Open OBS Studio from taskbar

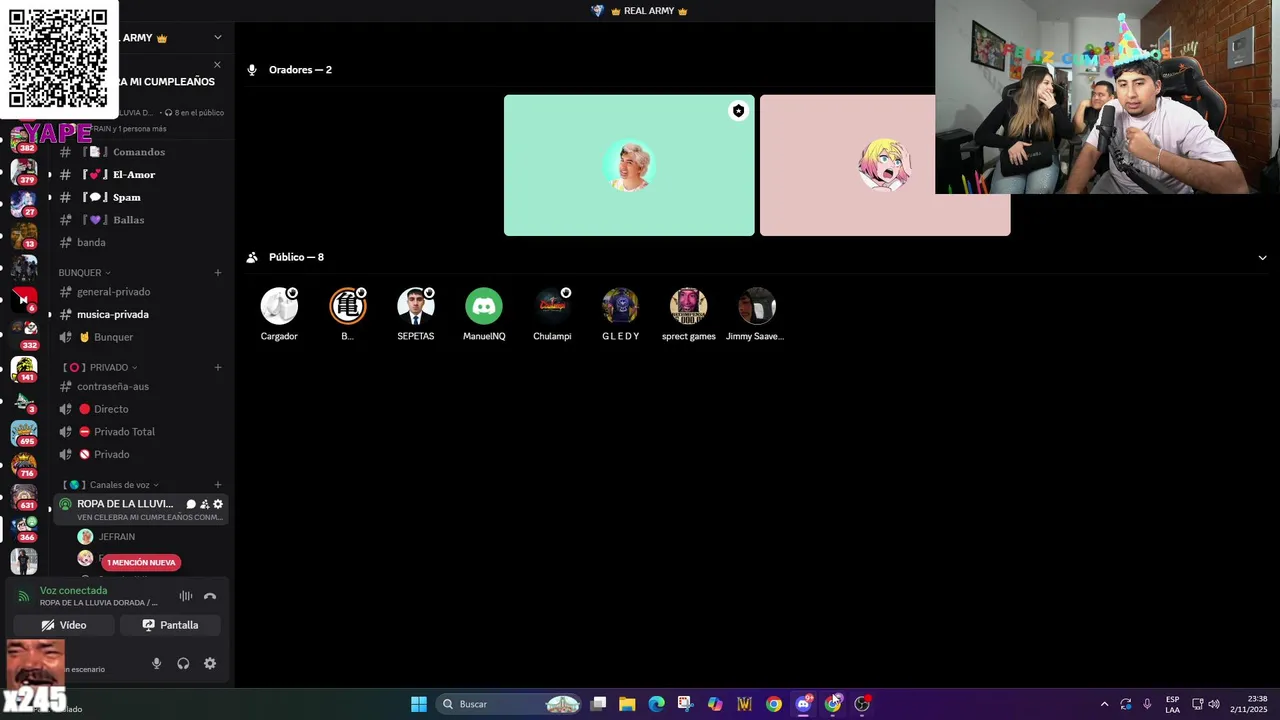tap(862, 704)
